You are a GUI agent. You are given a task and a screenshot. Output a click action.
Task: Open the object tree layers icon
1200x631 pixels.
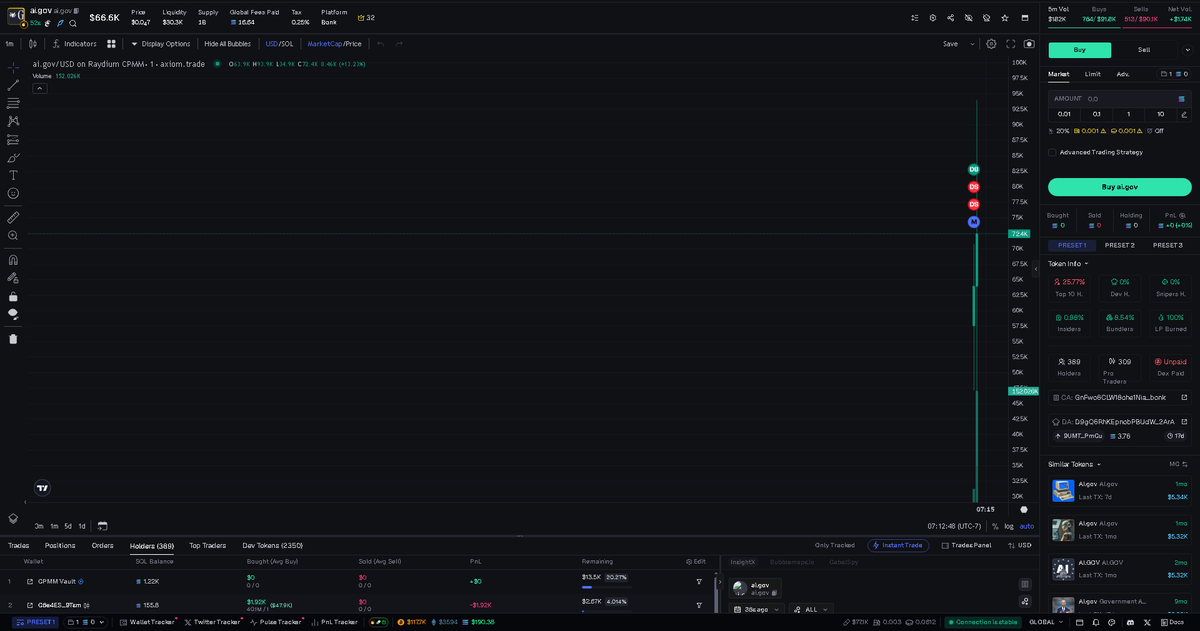[13, 518]
